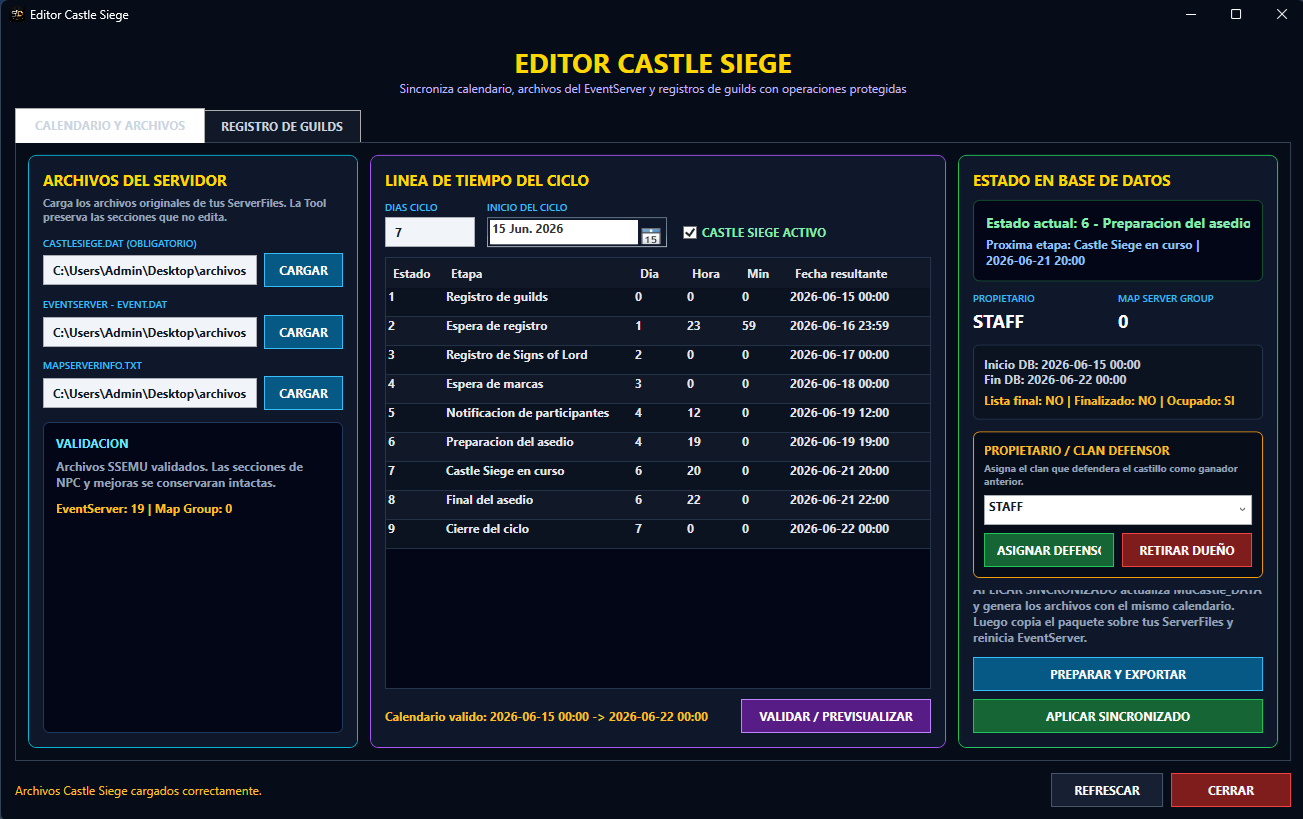The height and width of the screenshot is (819, 1303).
Task: Click the Editor Castle Siege title bar app icon
Action: pos(16,15)
